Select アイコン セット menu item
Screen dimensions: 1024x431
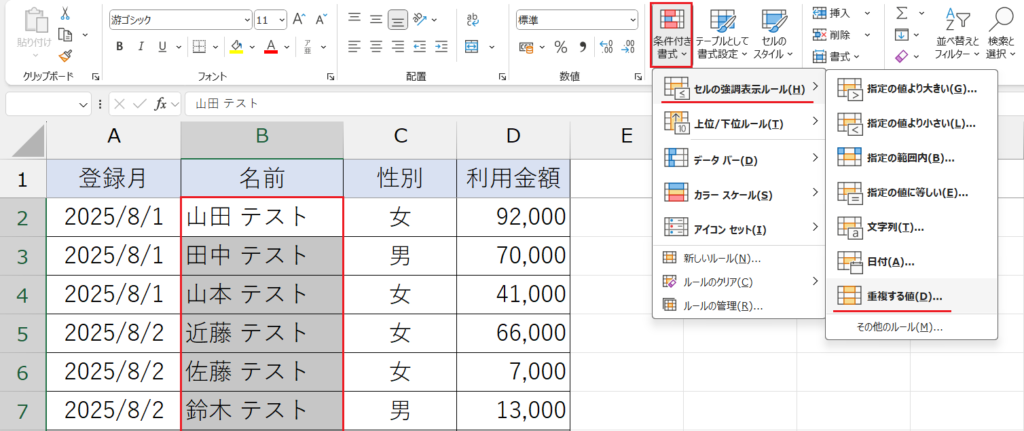pos(739,228)
